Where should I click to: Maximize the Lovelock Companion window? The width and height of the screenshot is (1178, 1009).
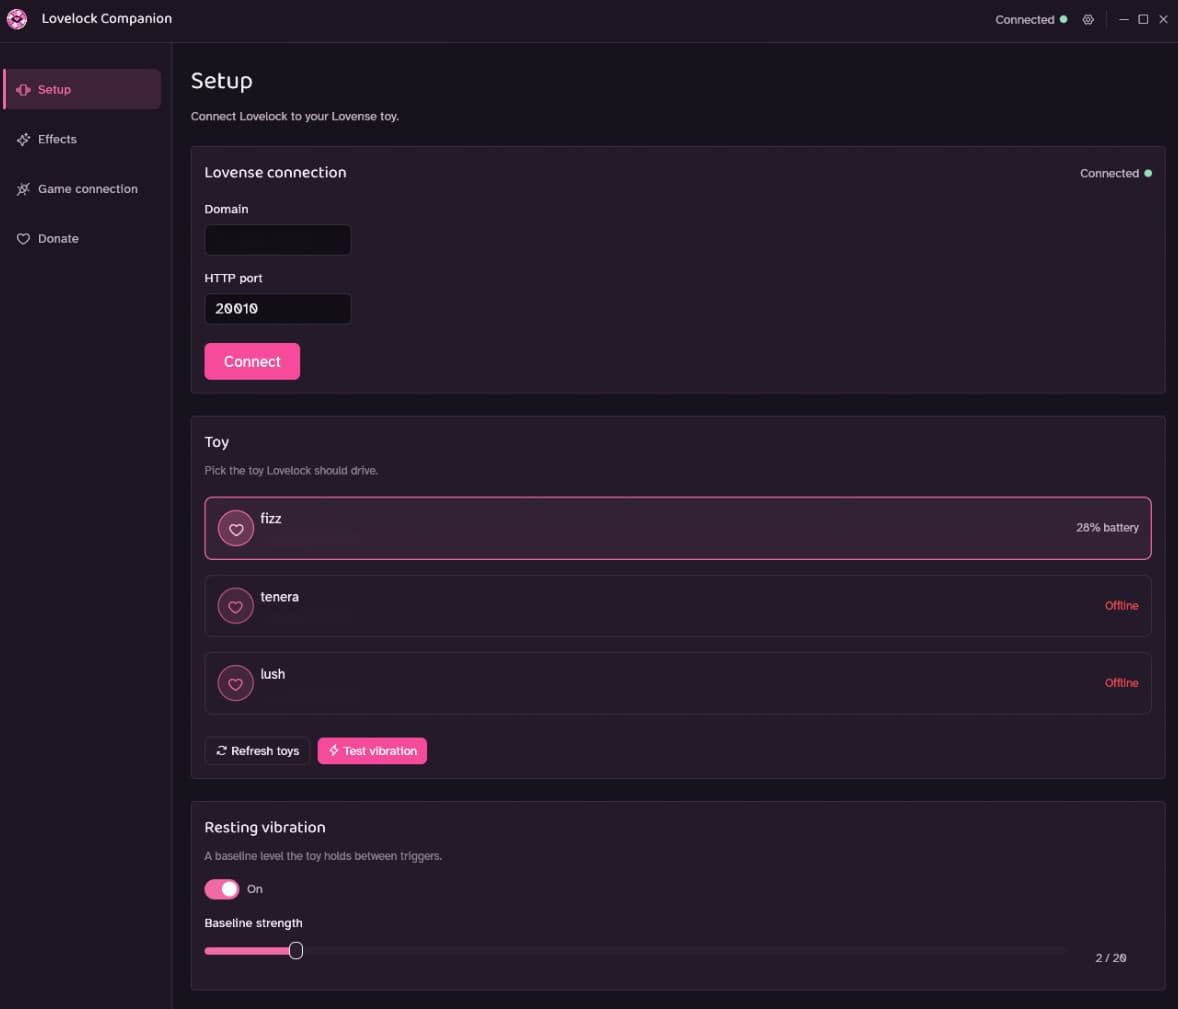pyautogui.click(x=1143, y=20)
